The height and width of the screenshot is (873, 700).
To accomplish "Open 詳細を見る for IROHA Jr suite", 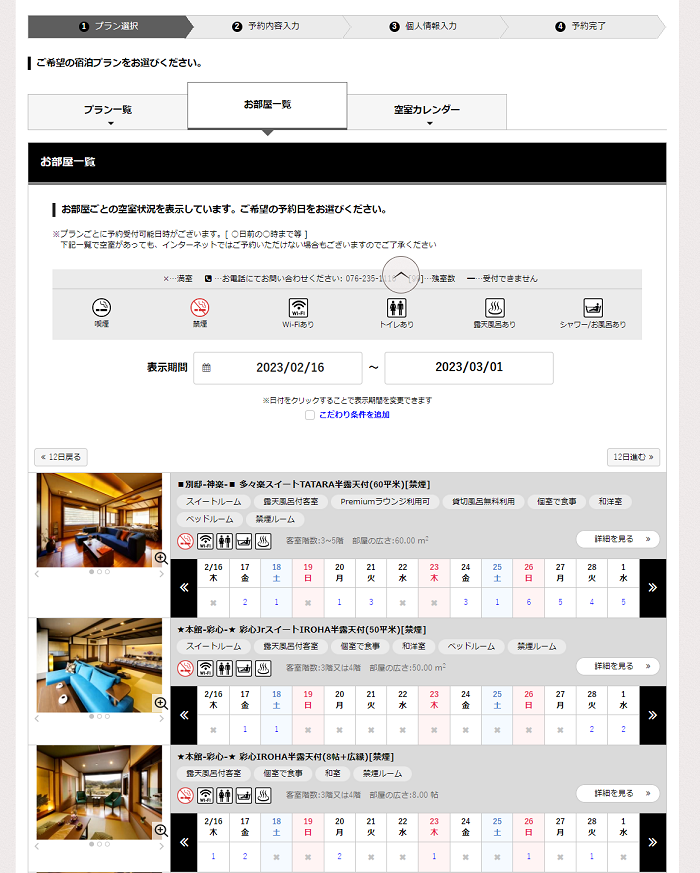I will [618, 666].
